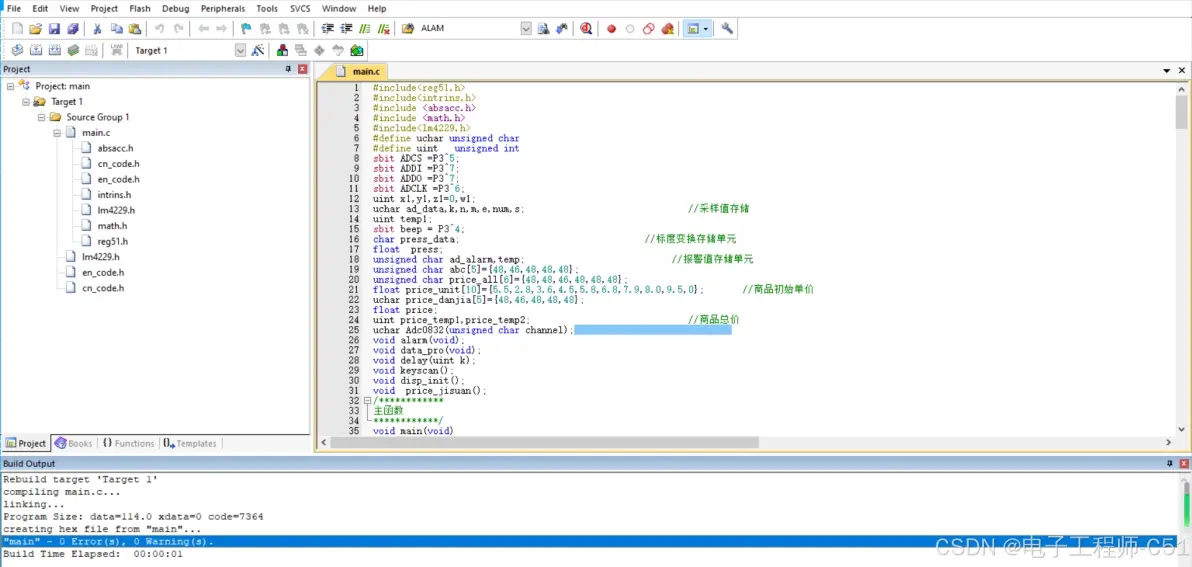Collapse the Source Group 1 folder

(x=42, y=117)
